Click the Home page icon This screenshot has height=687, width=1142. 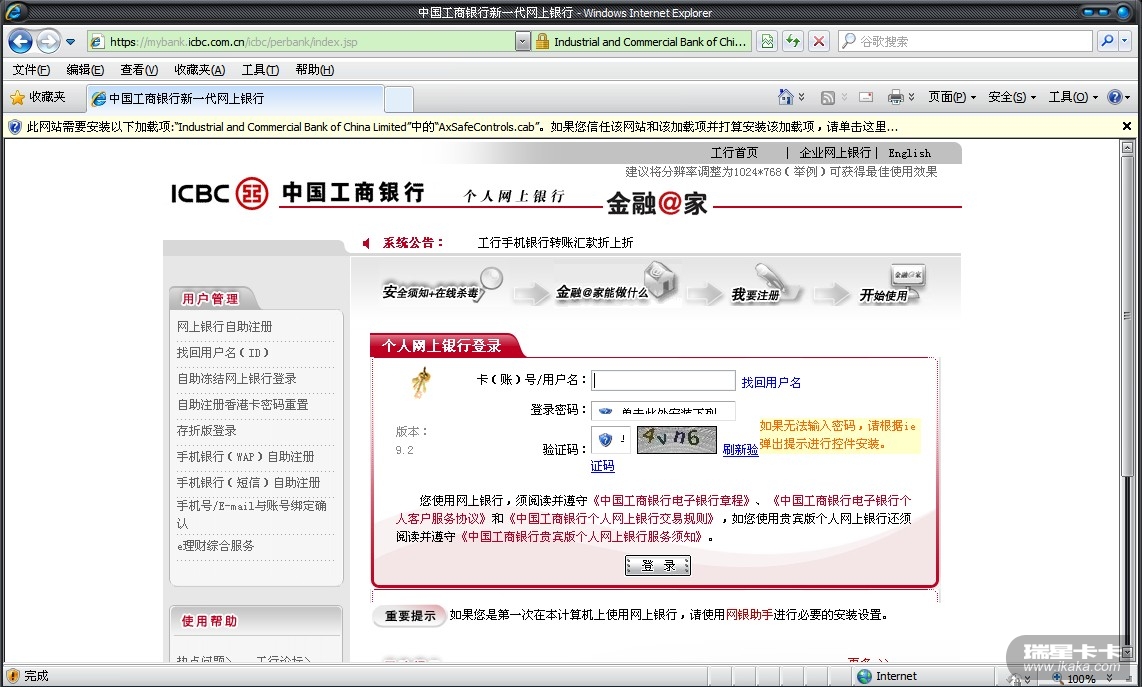(x=785, y=97)
